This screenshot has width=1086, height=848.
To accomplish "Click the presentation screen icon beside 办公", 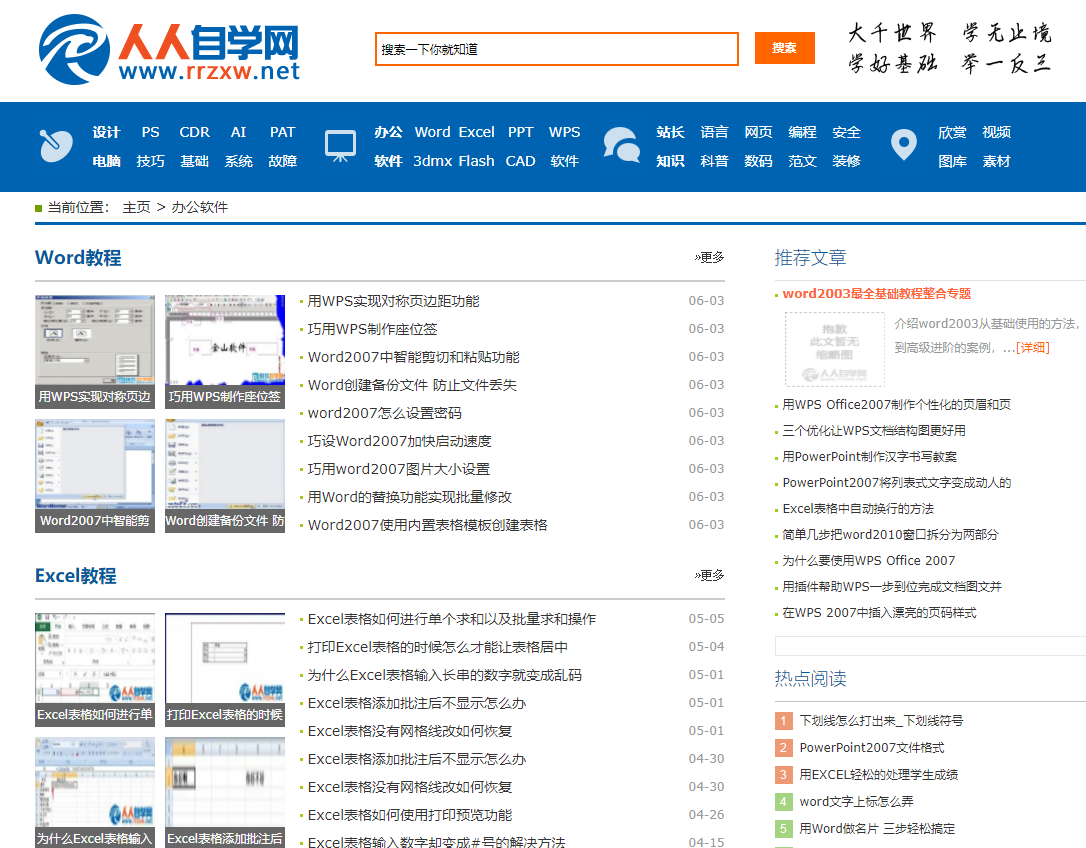I will [340, 146].
